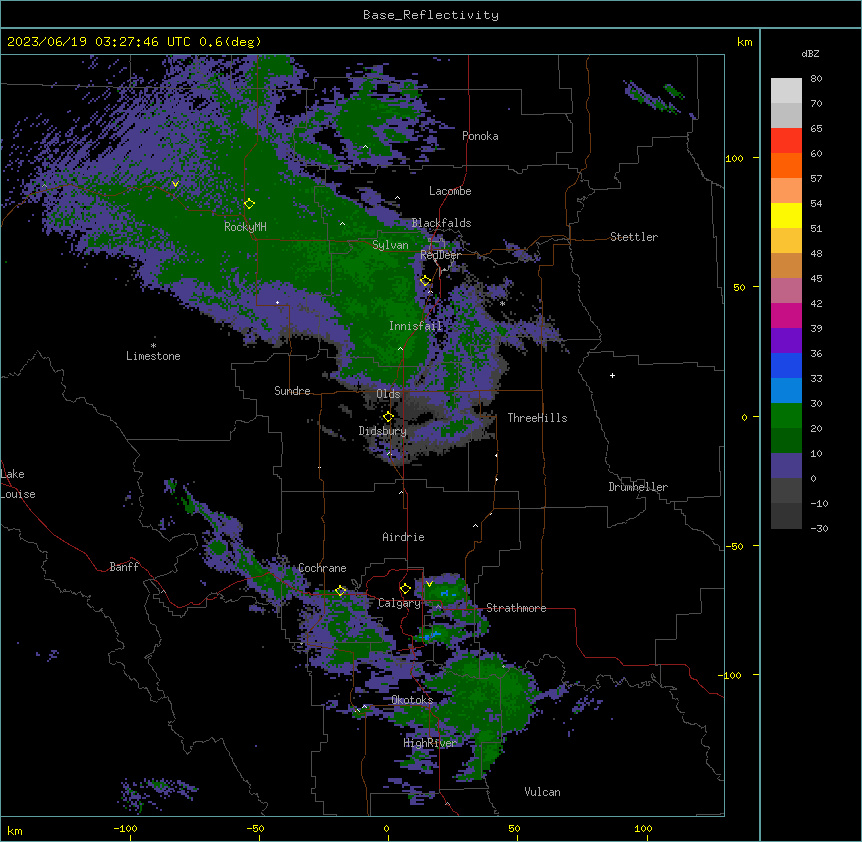Click the yellow station marker near RockyMH
The image size is (862, 842).
pyautogui.click(x=249, y=204)
